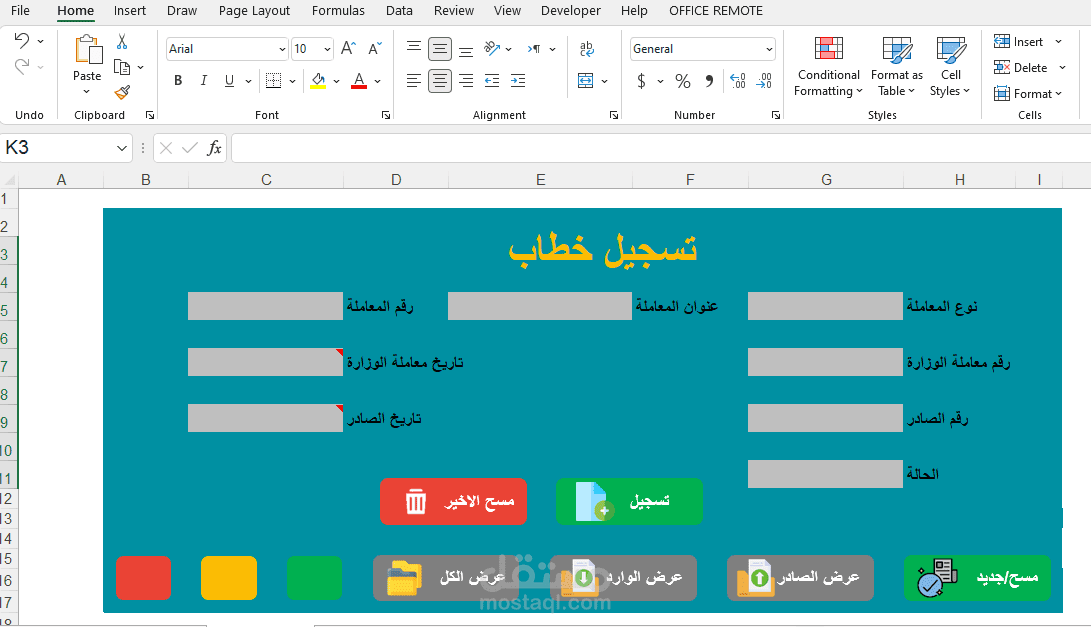The image size is (1091, 627).
Task: Decrease indent icon in Alignment group
Action: (x=492, y=81)
